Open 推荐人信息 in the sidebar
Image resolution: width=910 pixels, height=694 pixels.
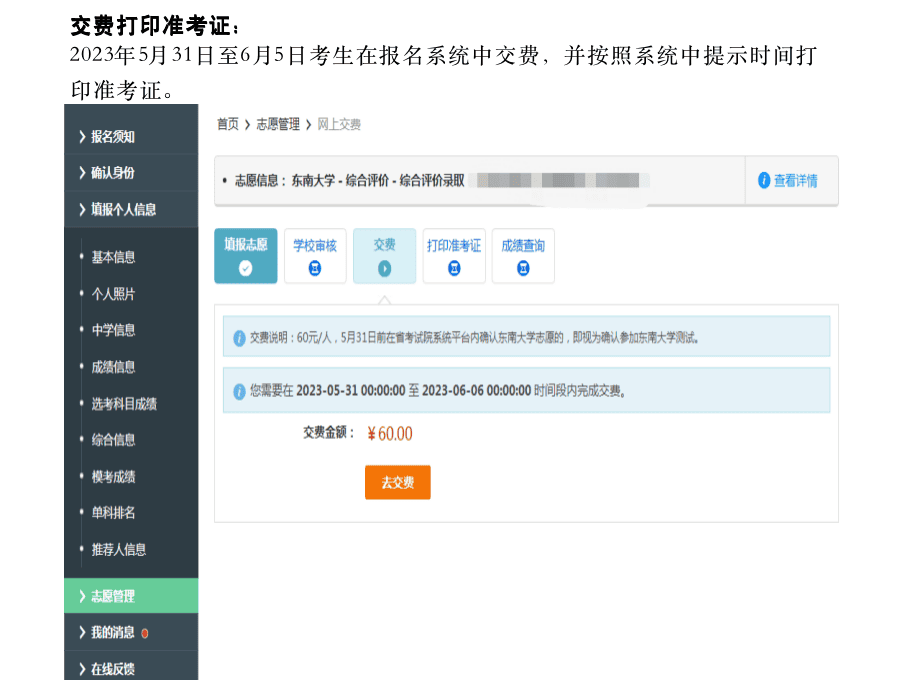(x=119, y=549)
